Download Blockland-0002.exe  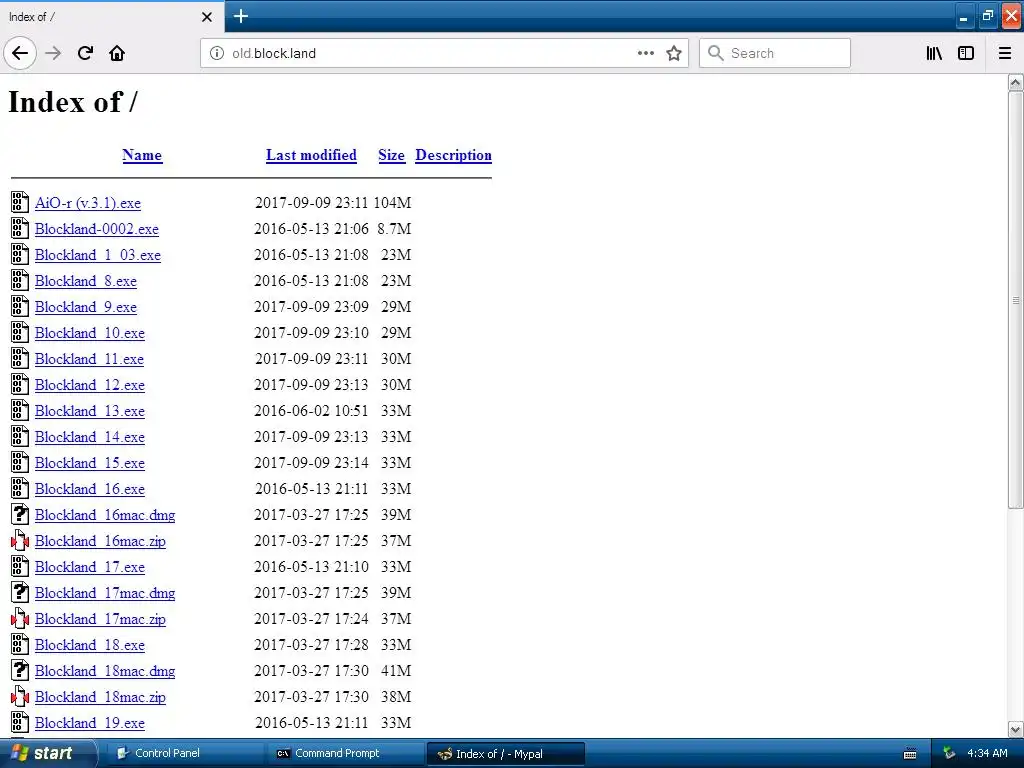[97, 229]
